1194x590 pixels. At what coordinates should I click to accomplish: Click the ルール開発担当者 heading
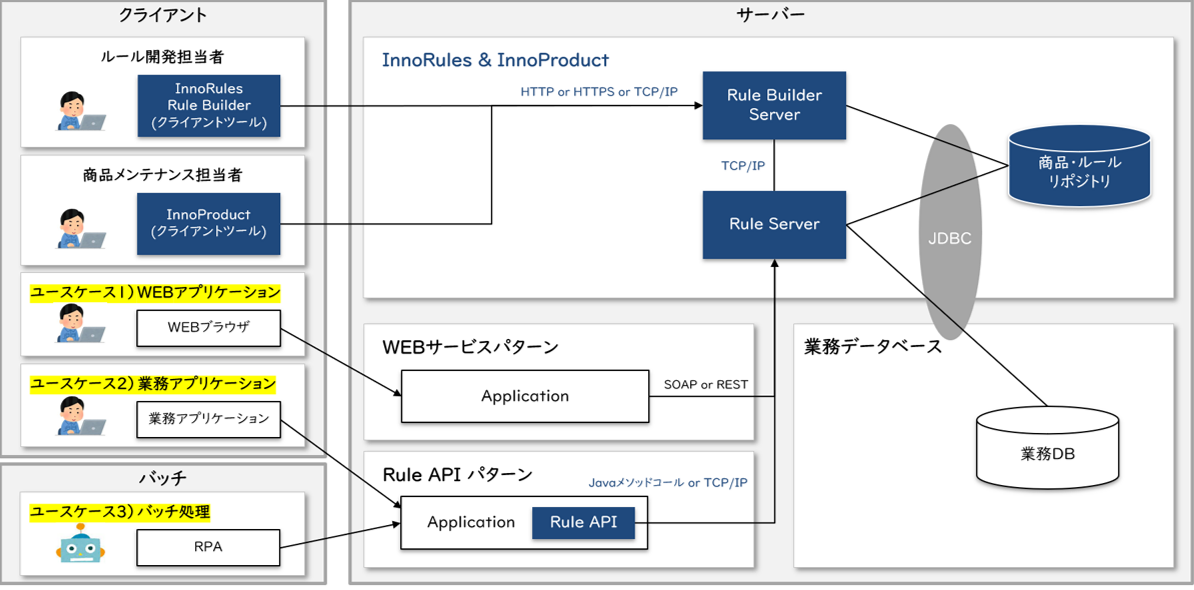162,56
